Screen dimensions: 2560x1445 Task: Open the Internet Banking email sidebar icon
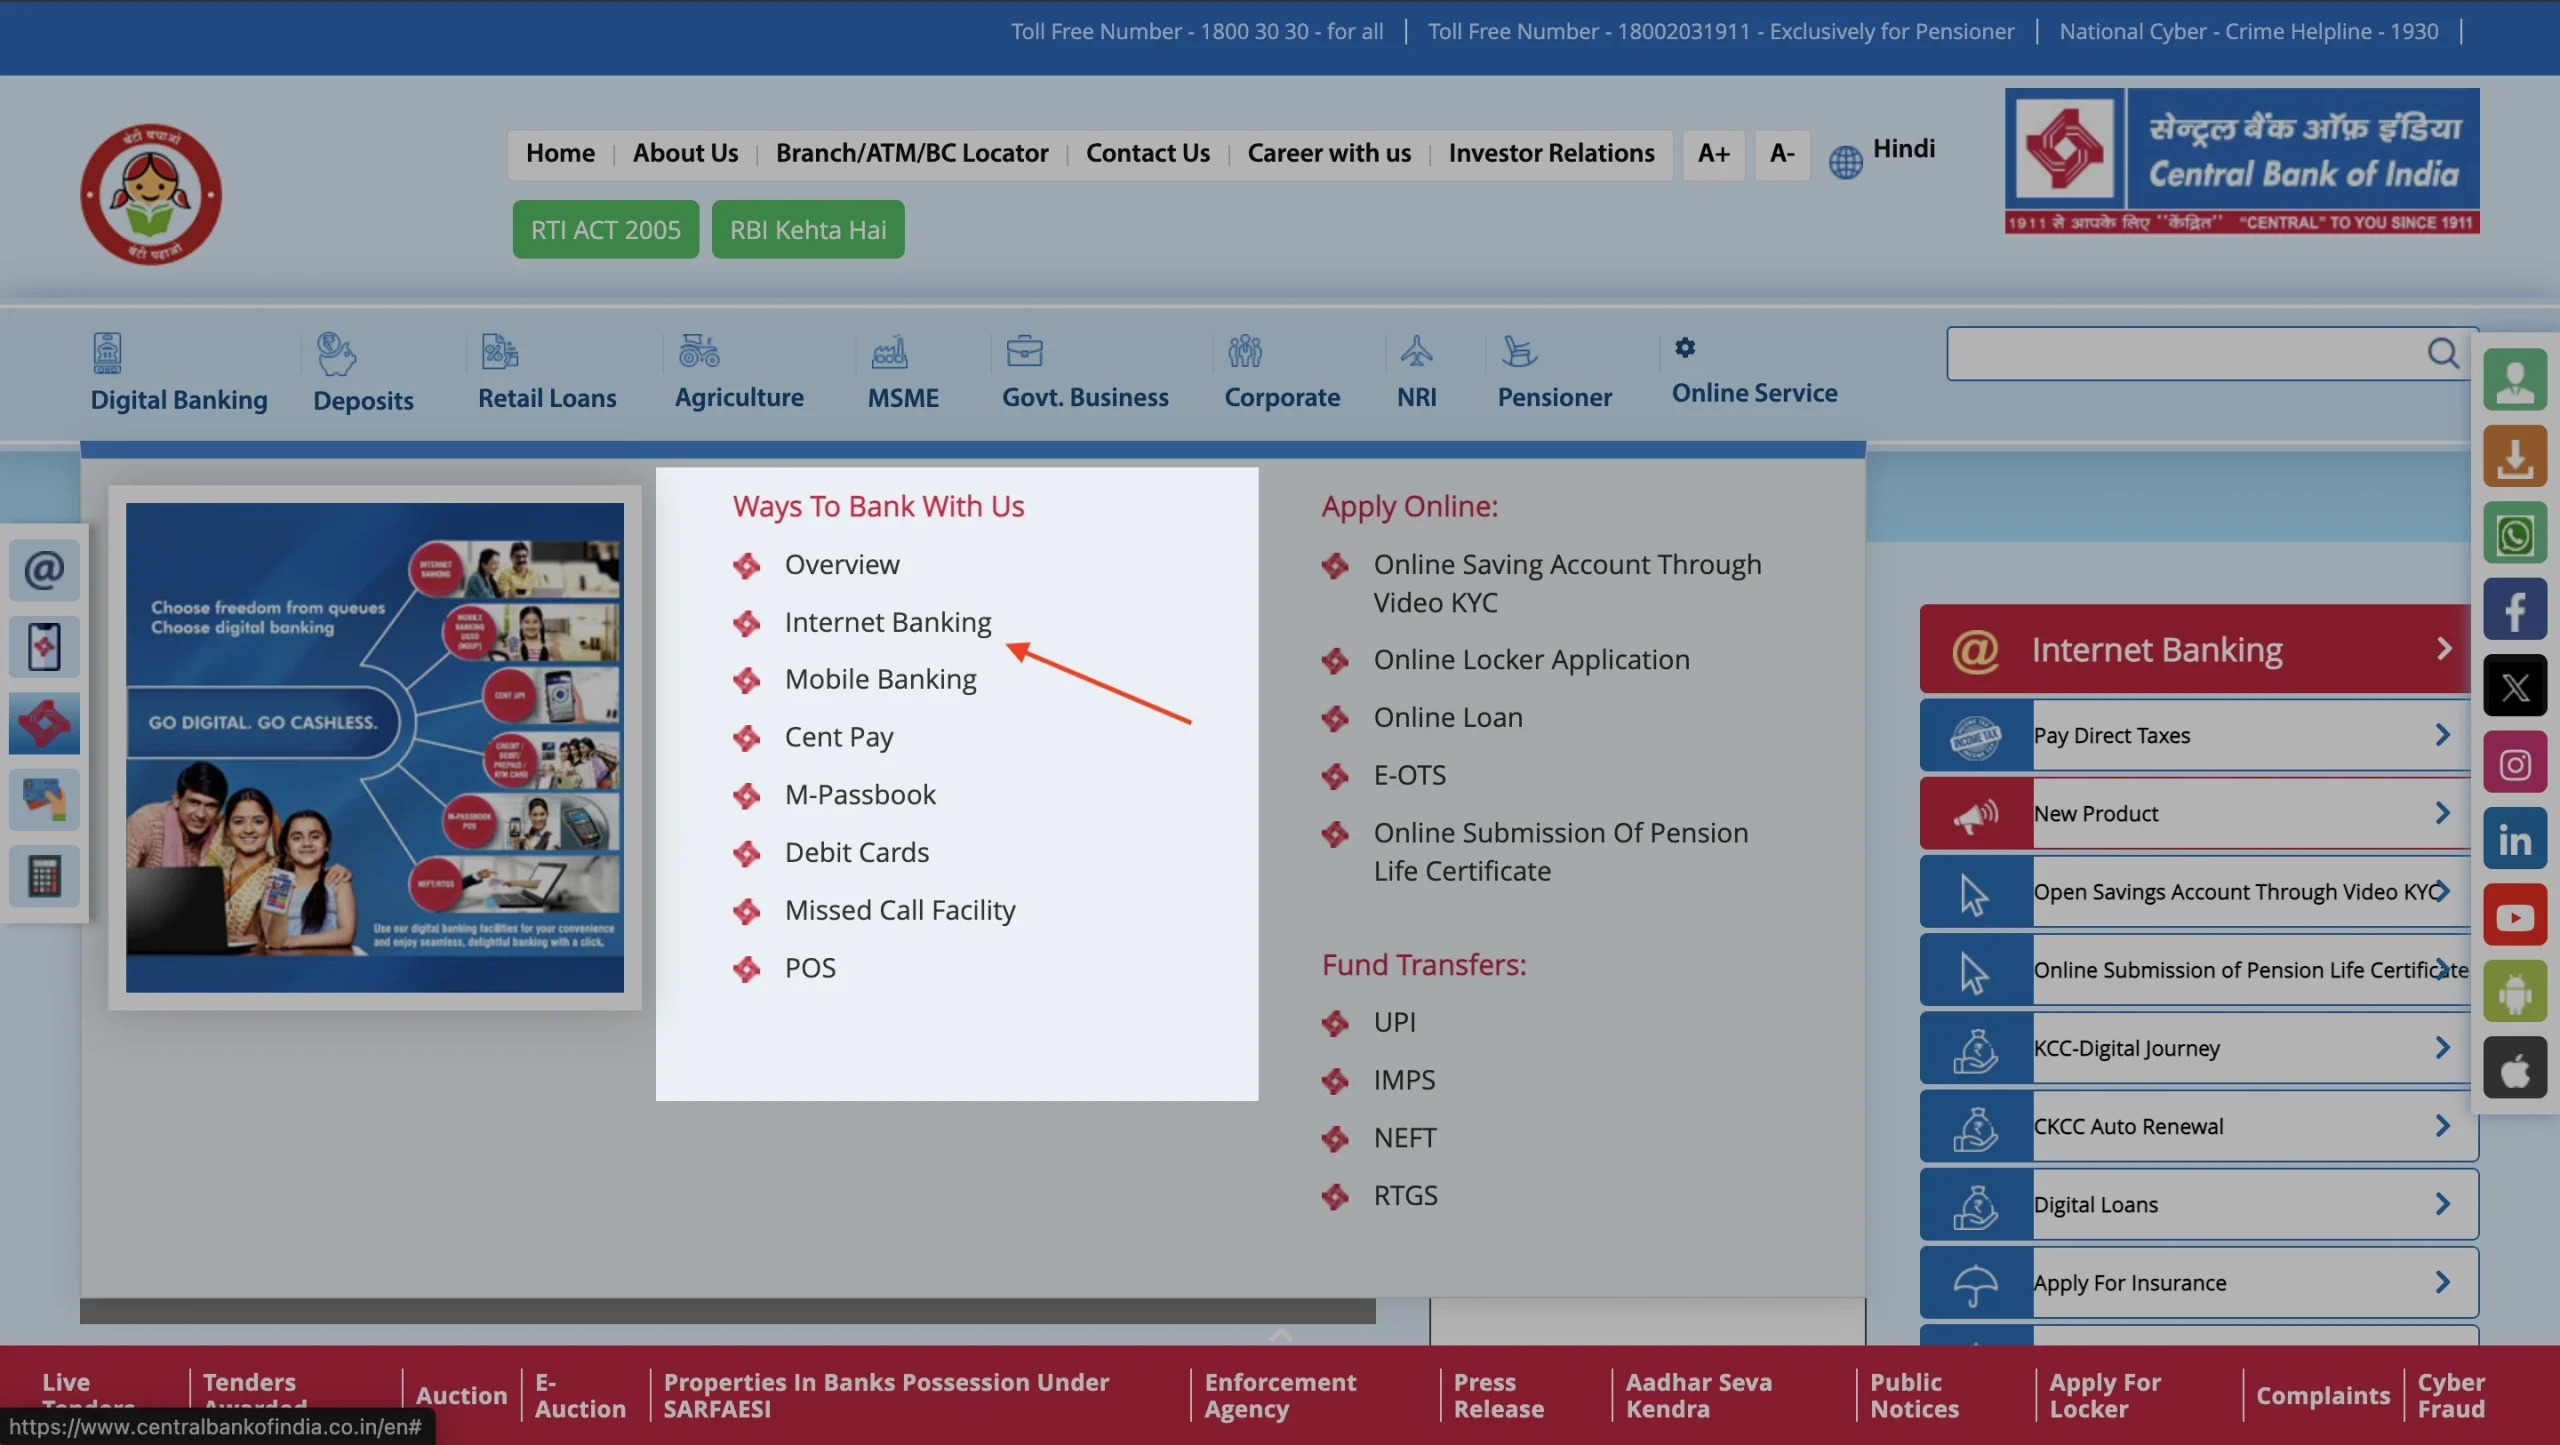43,569
